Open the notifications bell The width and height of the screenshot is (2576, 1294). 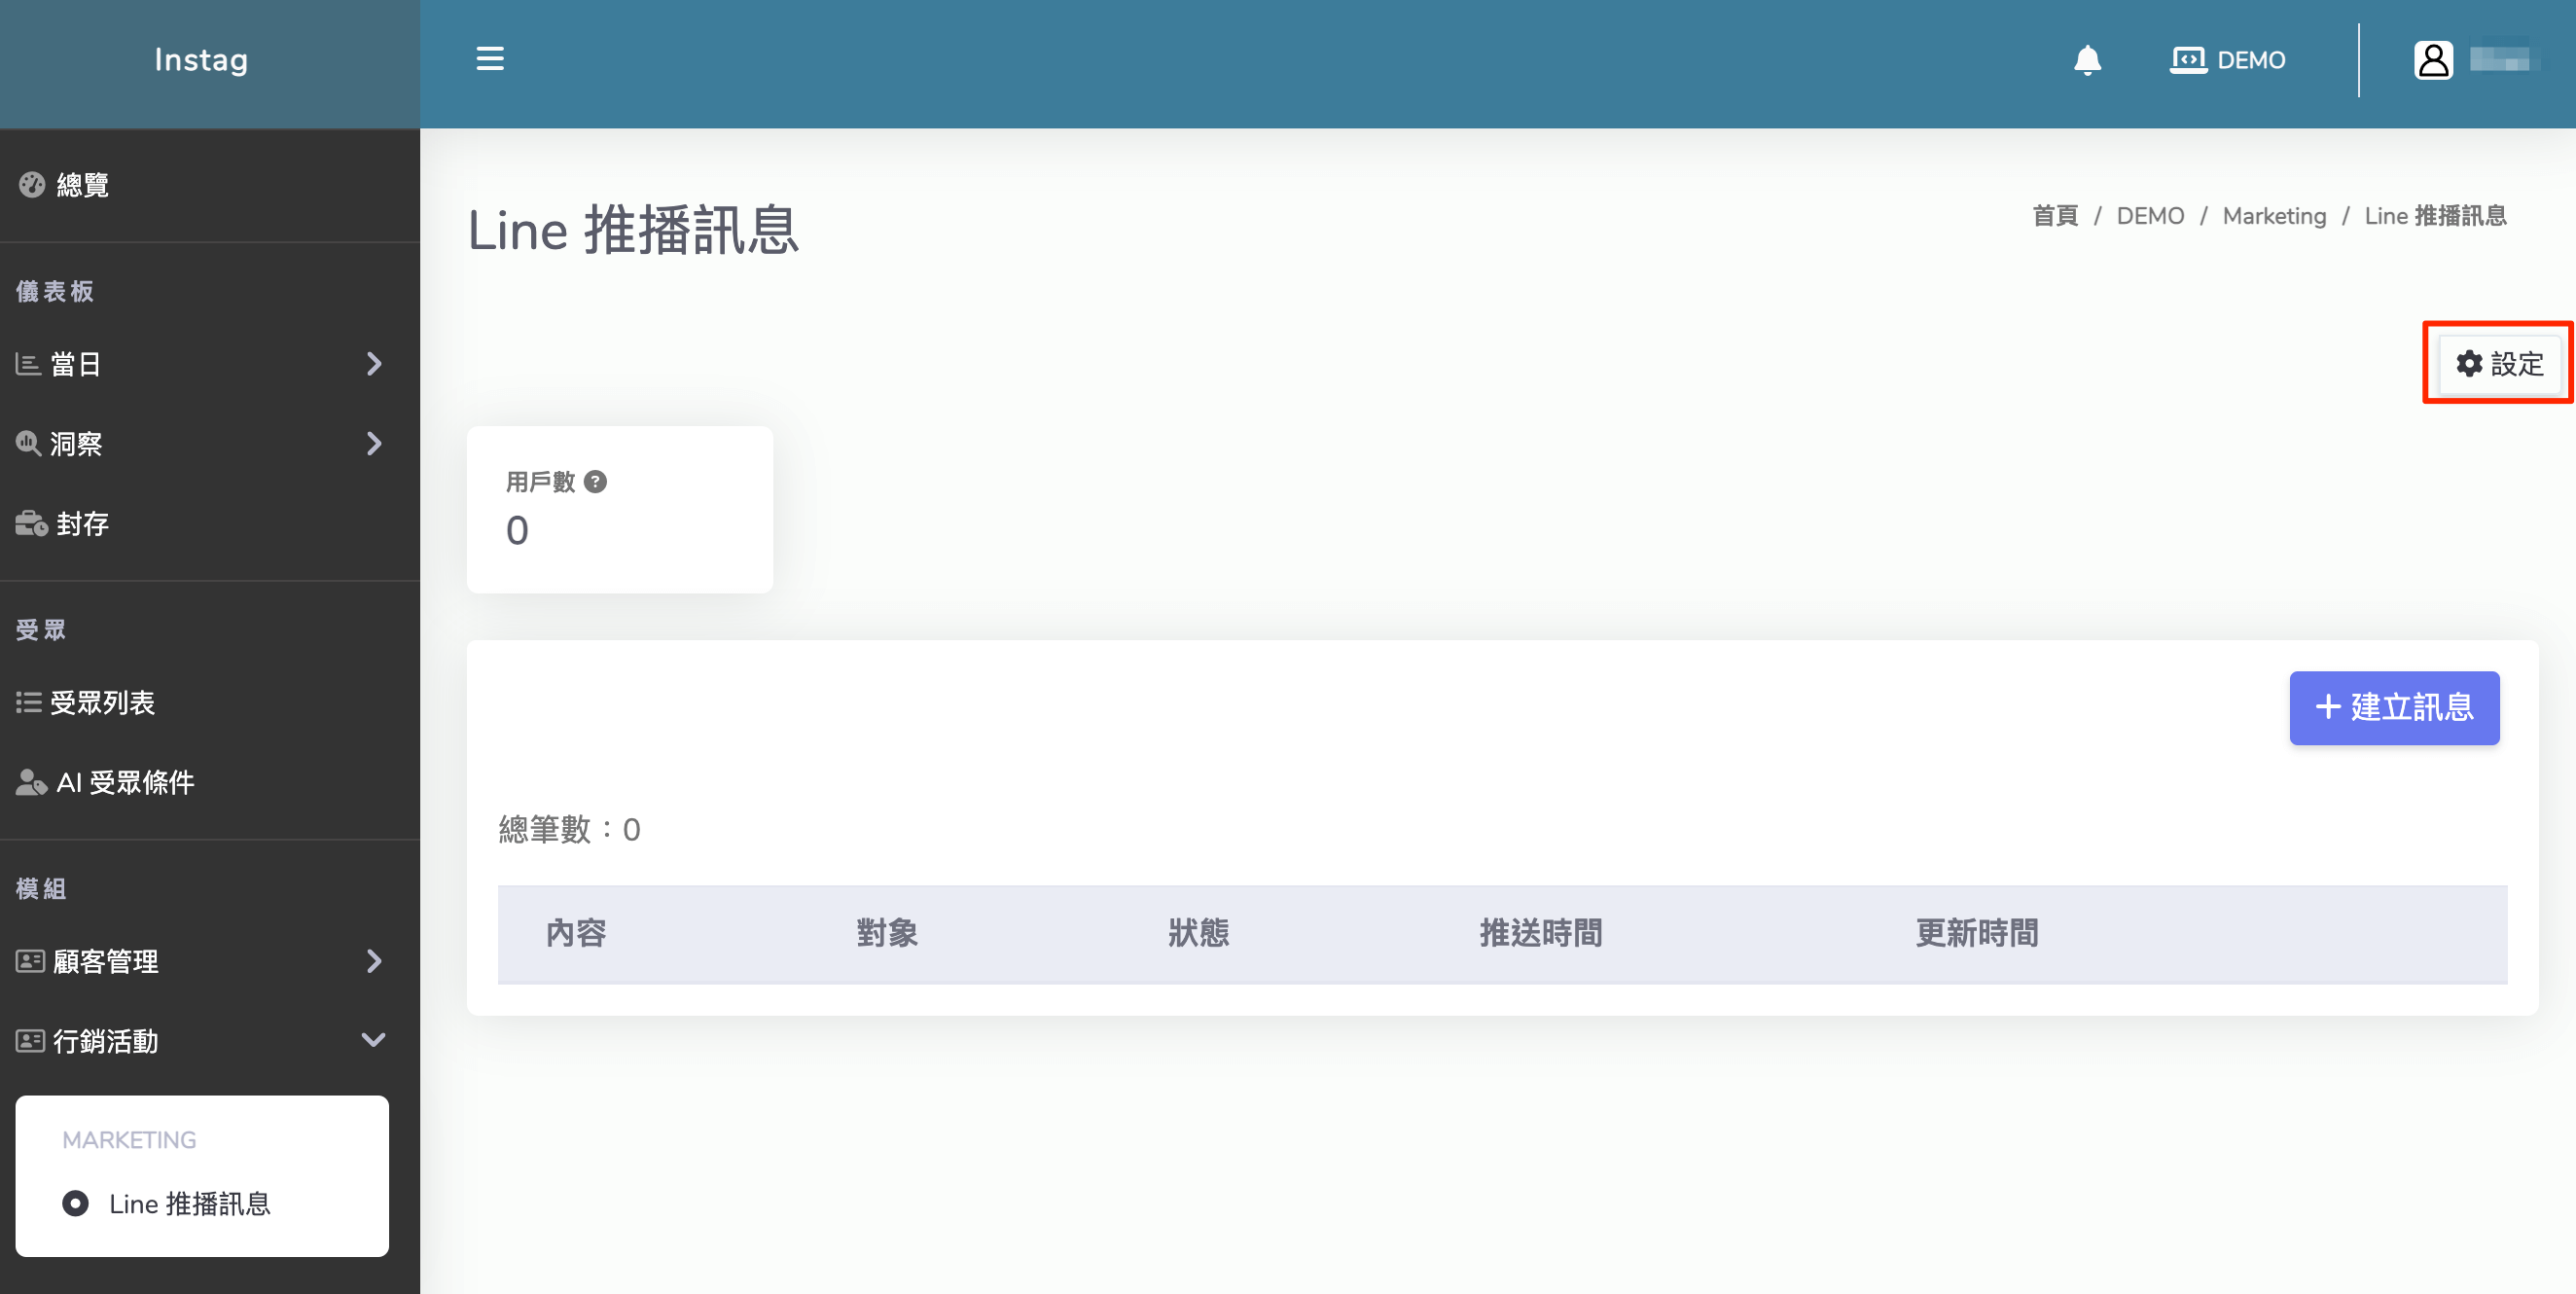click(x=2087, y=60)
